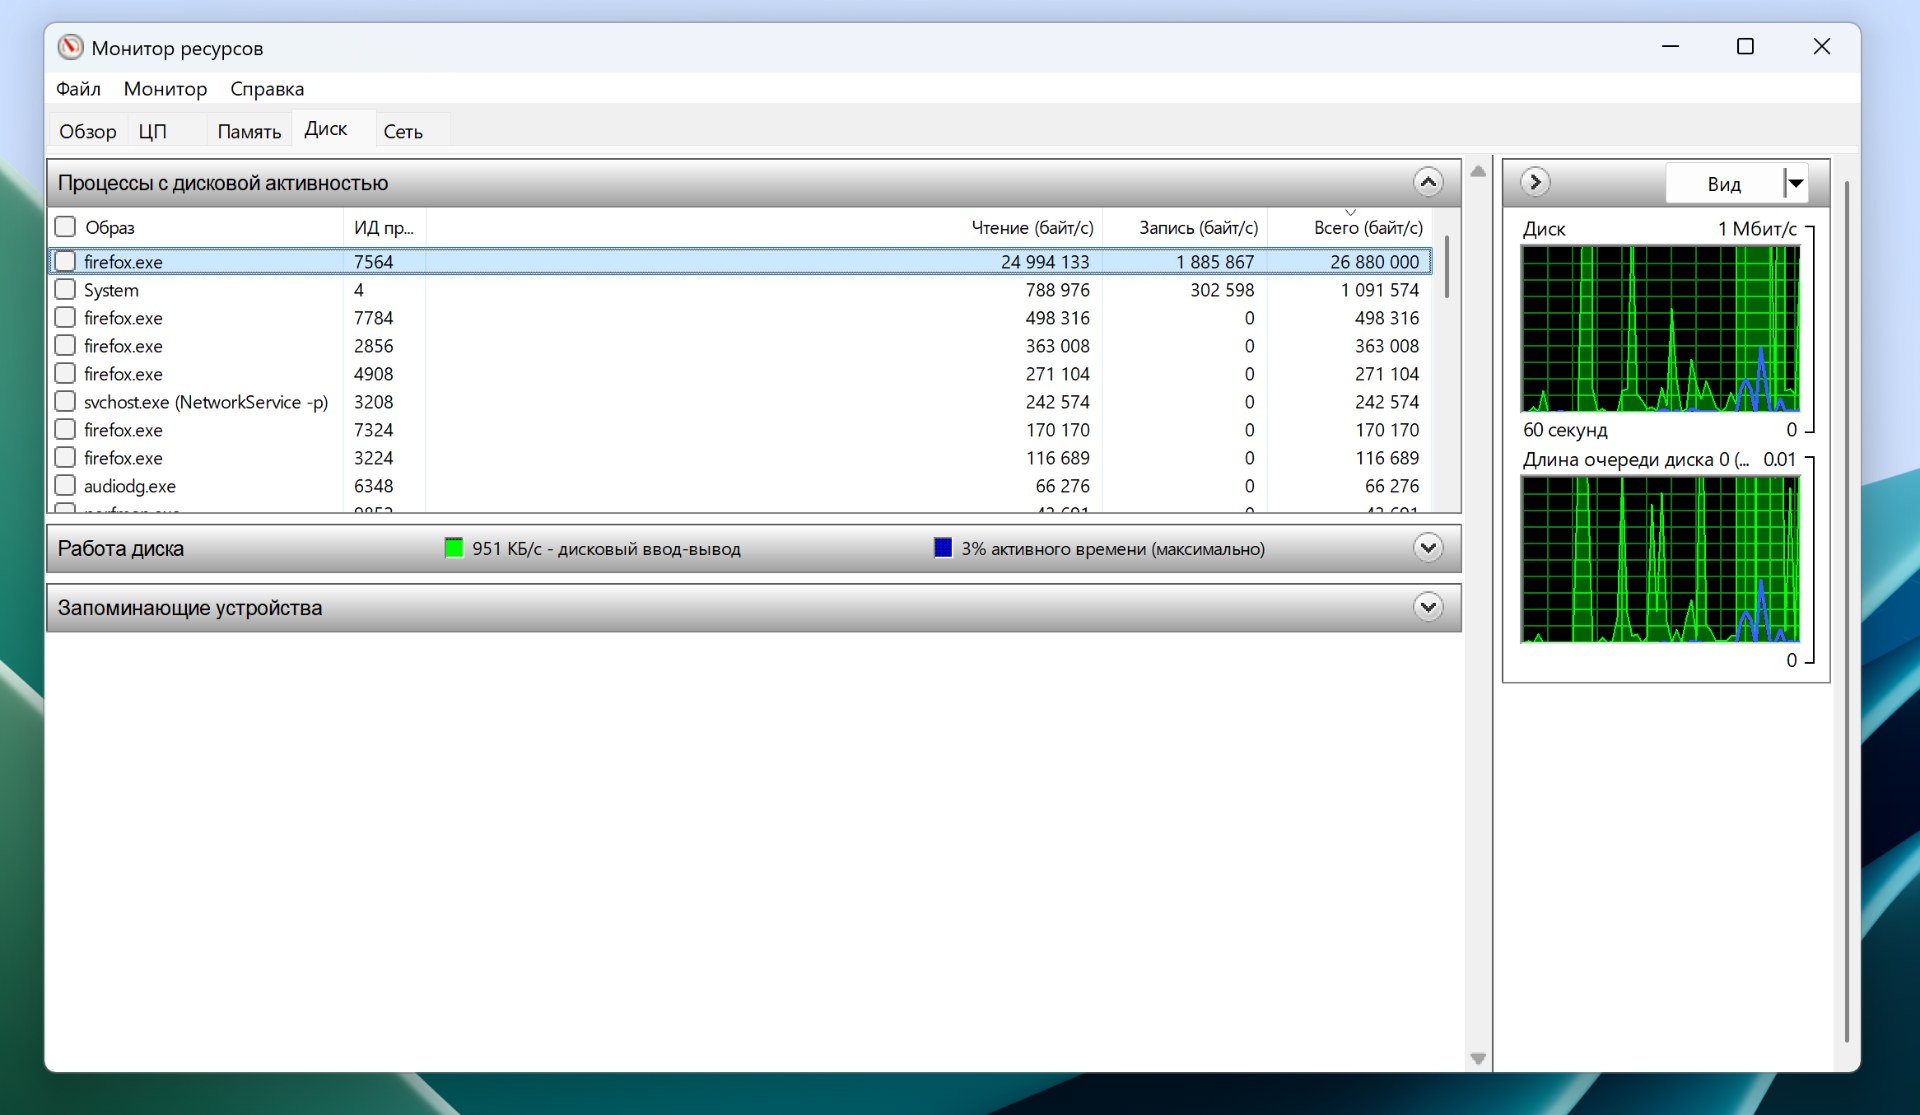Collapse Процессы с дисковой активностью section

coord(1428,182)
